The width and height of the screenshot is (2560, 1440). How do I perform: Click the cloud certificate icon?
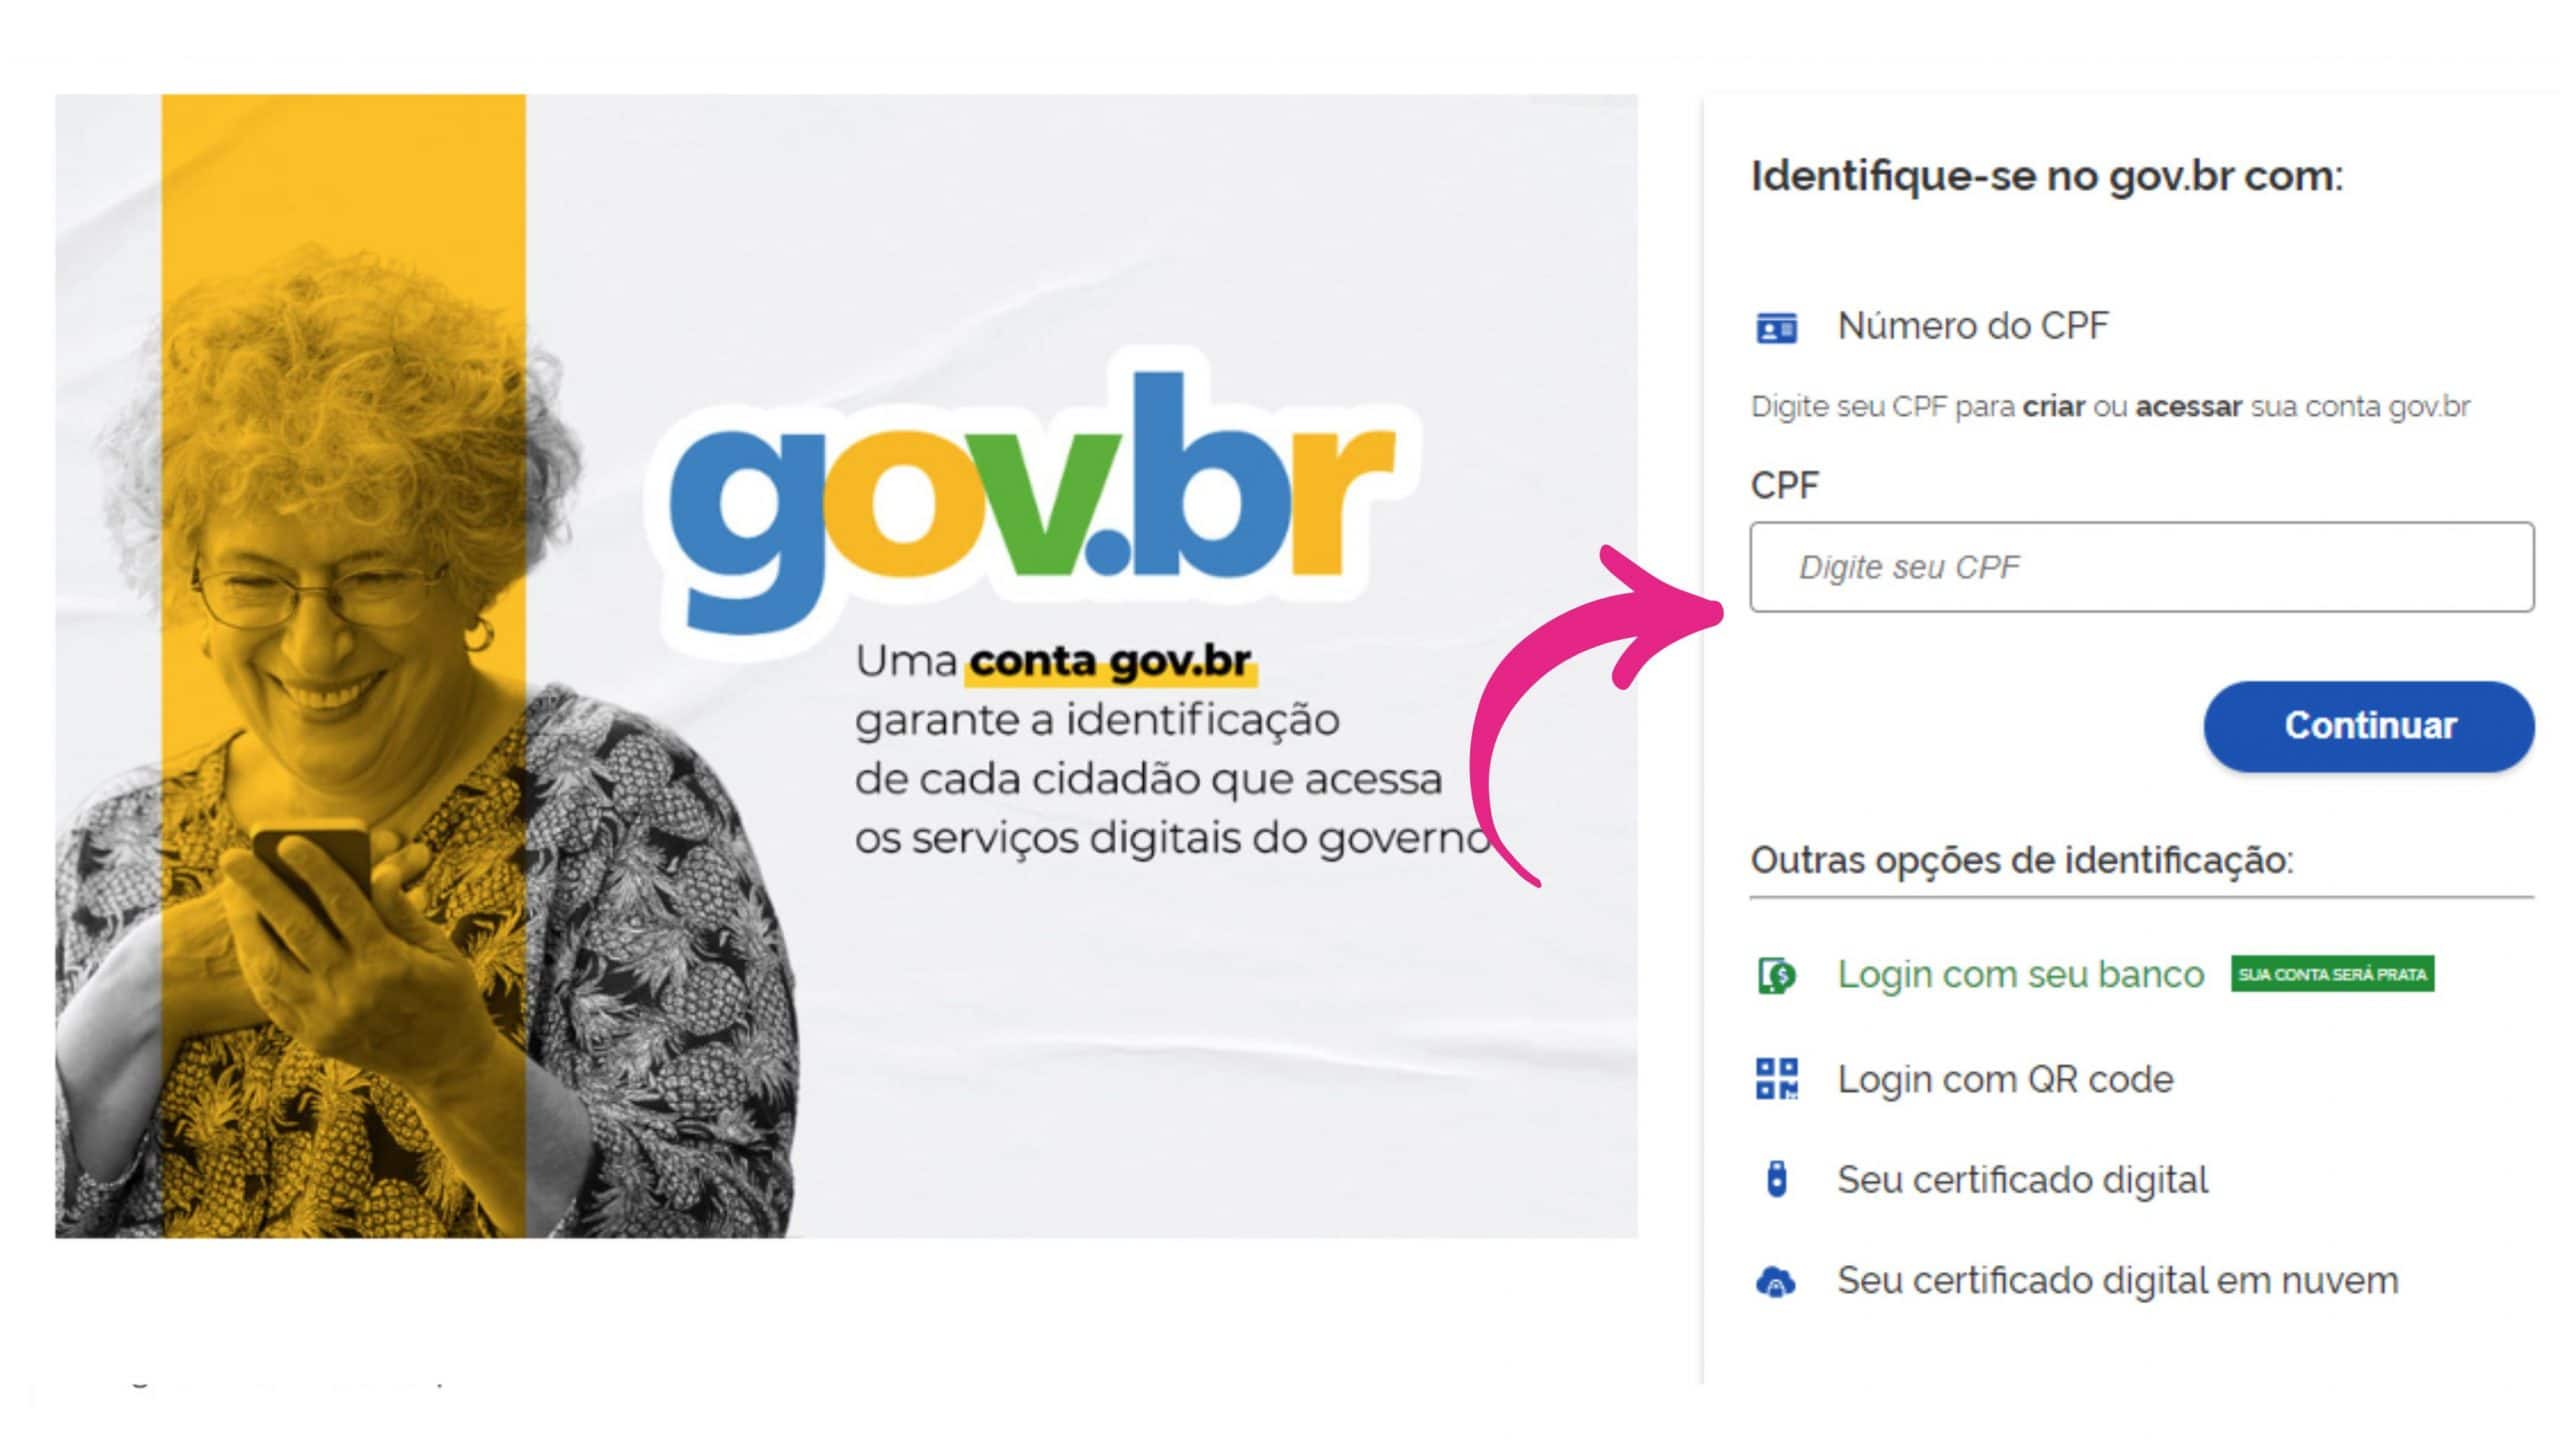pyautogui.click(x=1776, y=1281)
